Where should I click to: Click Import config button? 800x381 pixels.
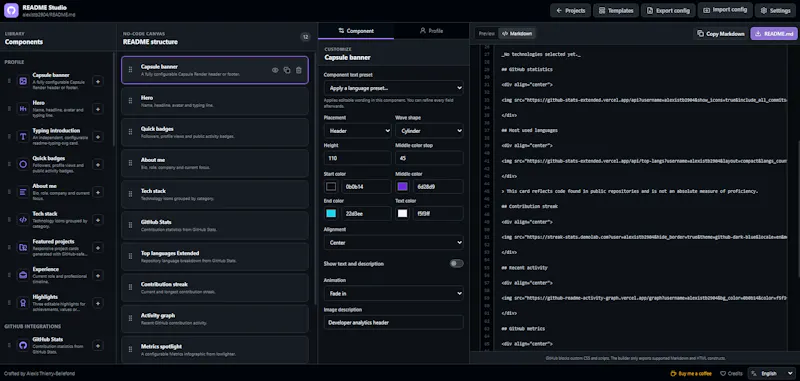pyautogui.click(x=725, y=10)
